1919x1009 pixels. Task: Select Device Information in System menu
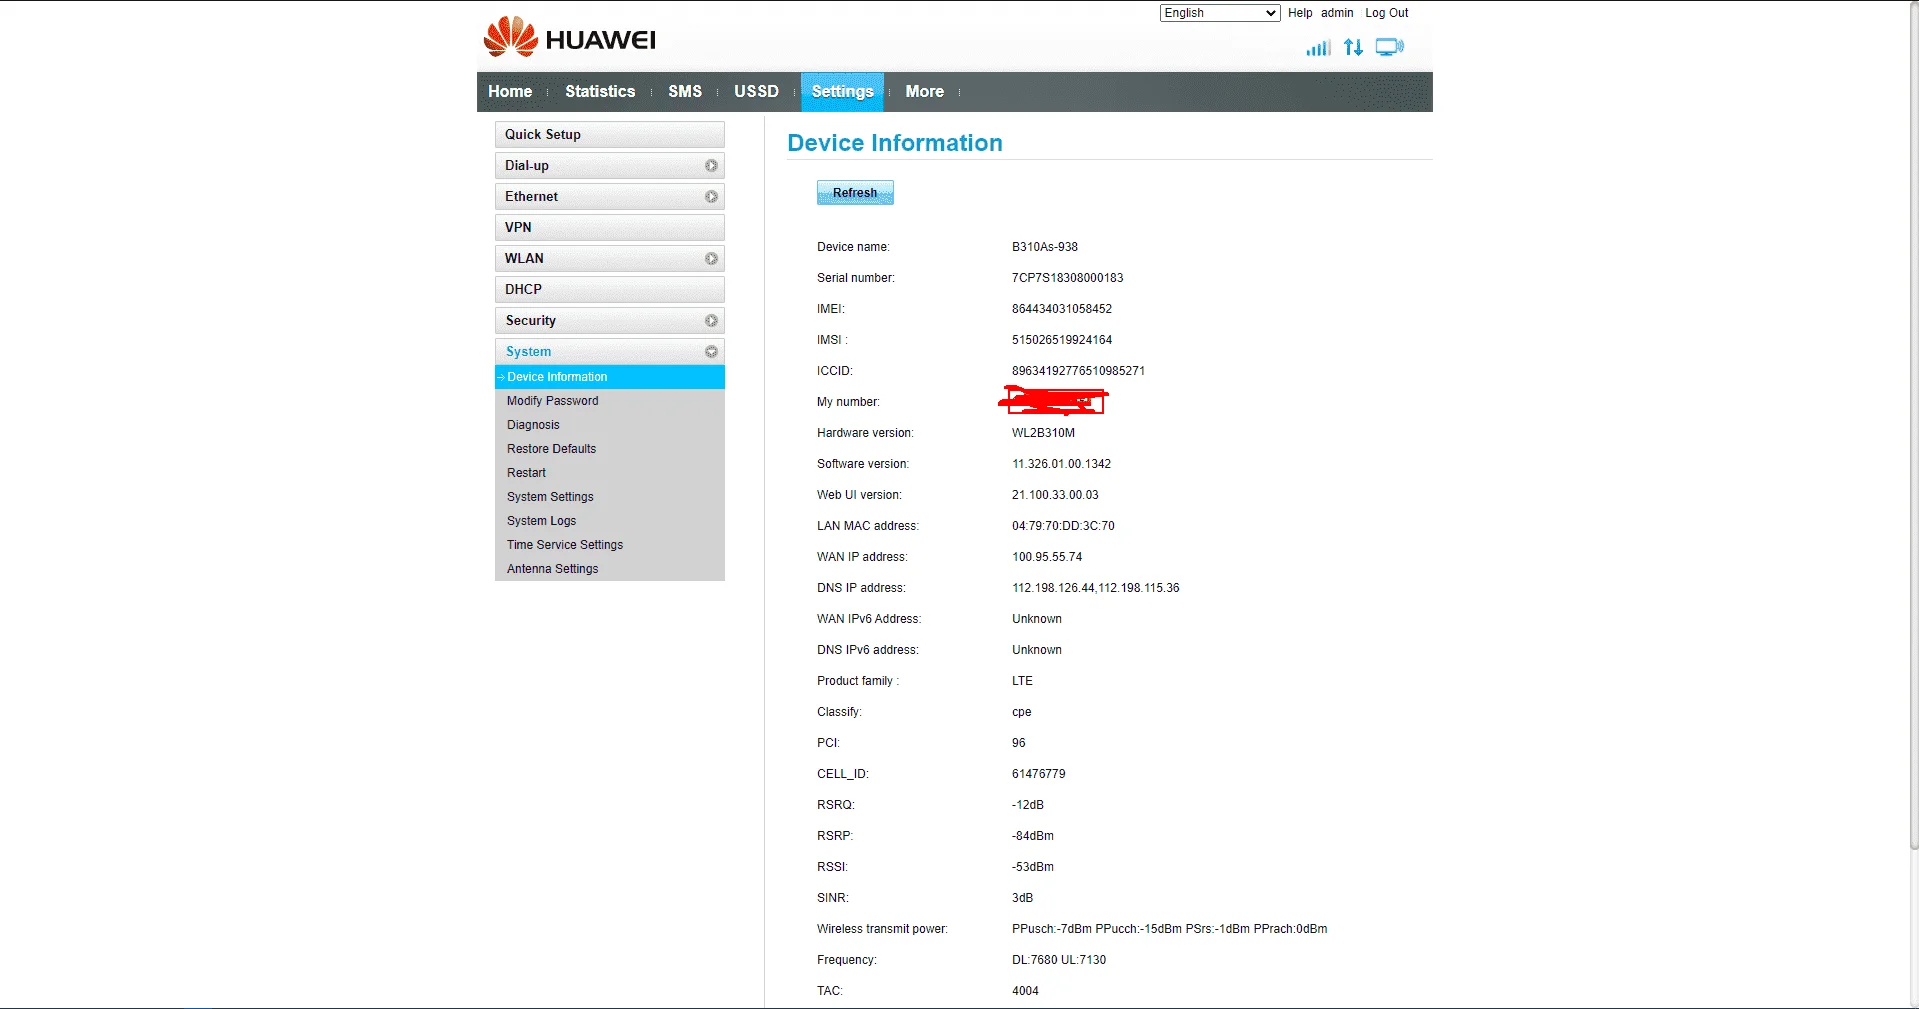click(x=609, y=377)
